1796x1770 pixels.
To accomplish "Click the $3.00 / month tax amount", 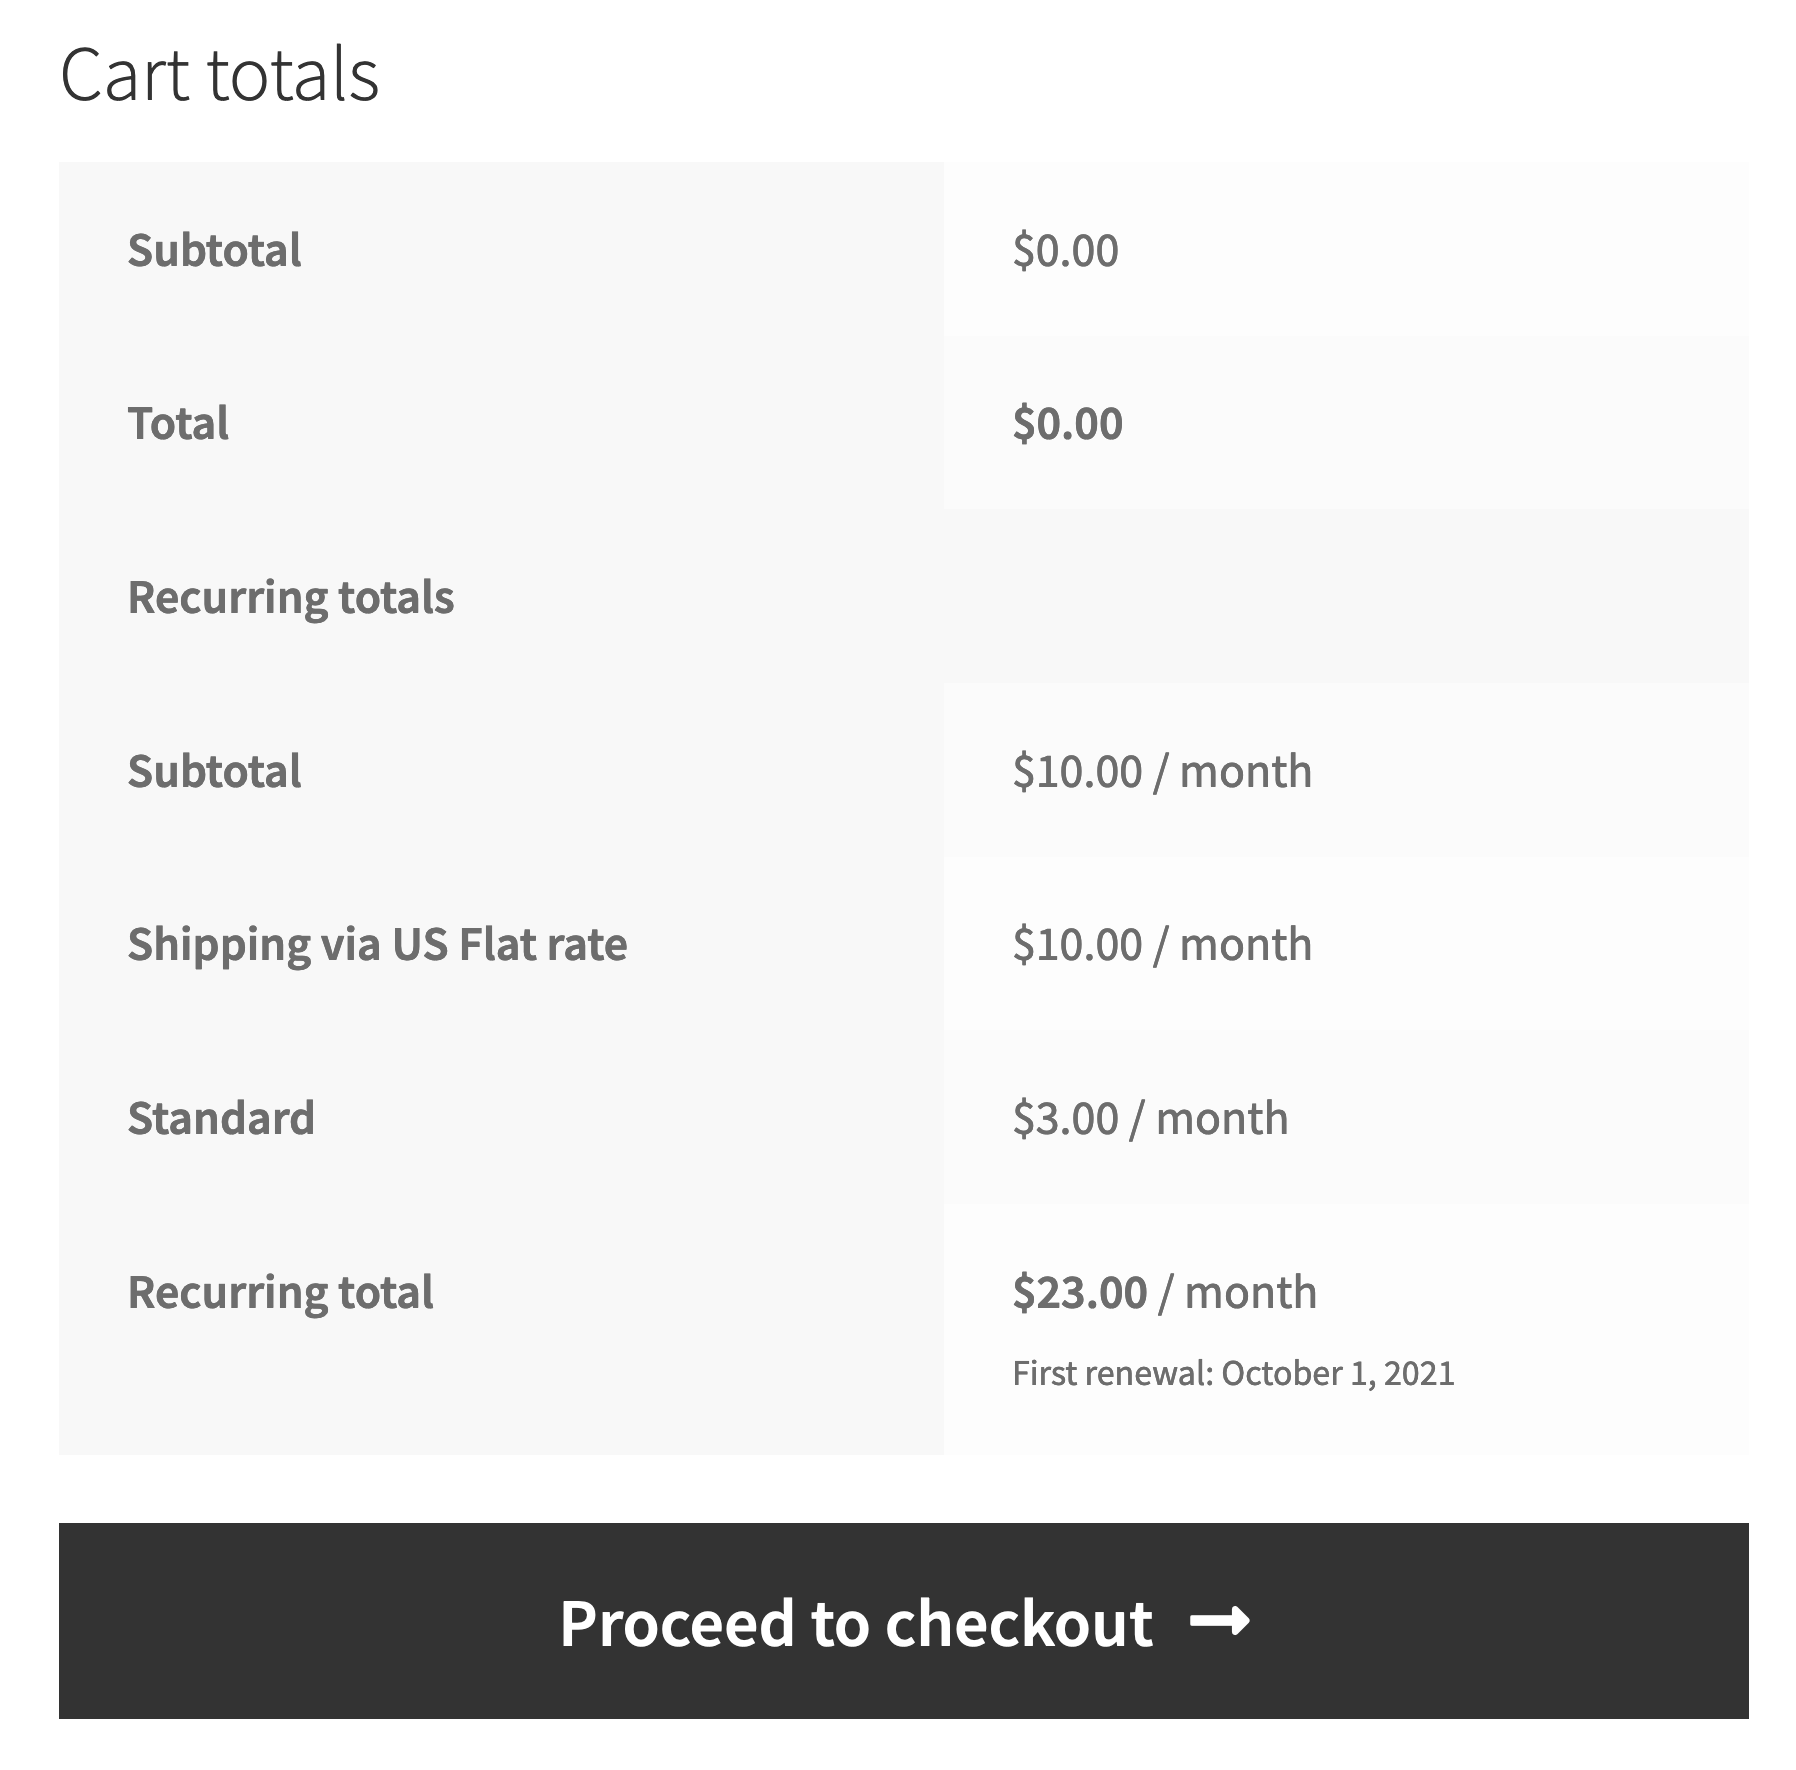I will click(1149, 1118).
